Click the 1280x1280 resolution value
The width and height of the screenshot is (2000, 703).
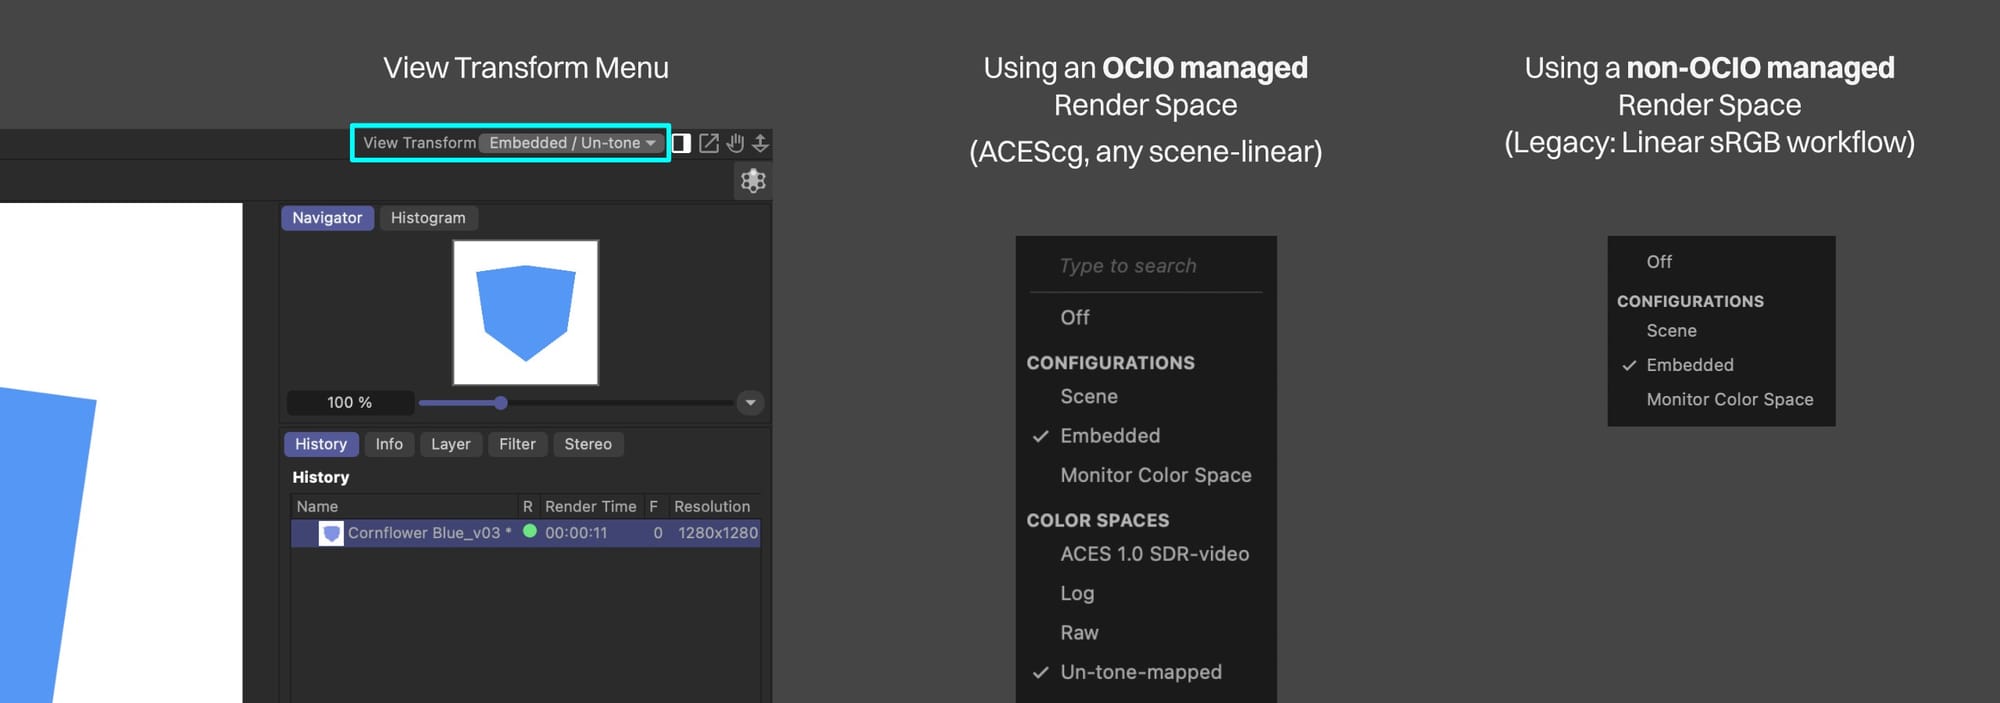718,533
